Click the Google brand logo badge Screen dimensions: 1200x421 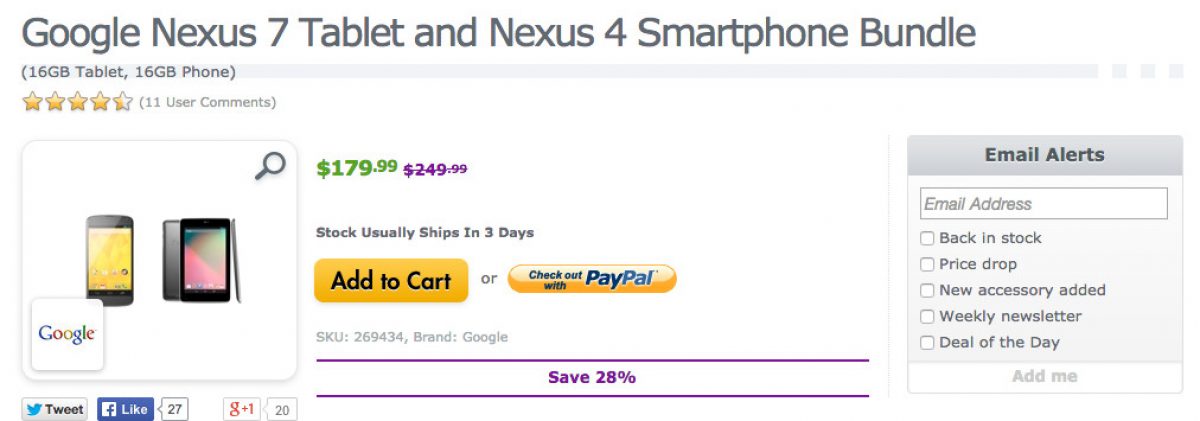(67, 334)
